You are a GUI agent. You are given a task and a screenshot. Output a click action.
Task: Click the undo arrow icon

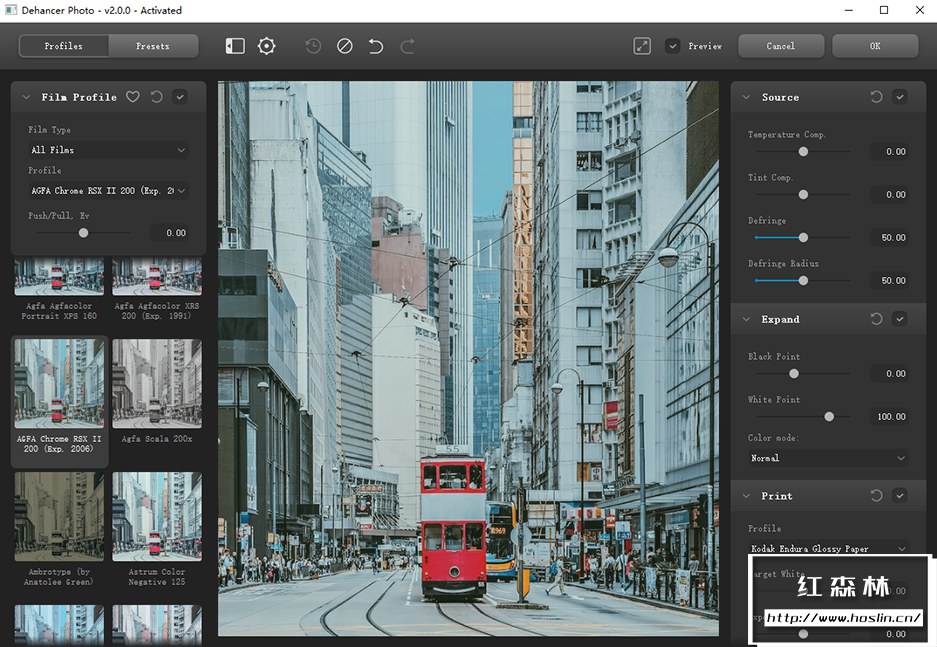click(376, 46)
